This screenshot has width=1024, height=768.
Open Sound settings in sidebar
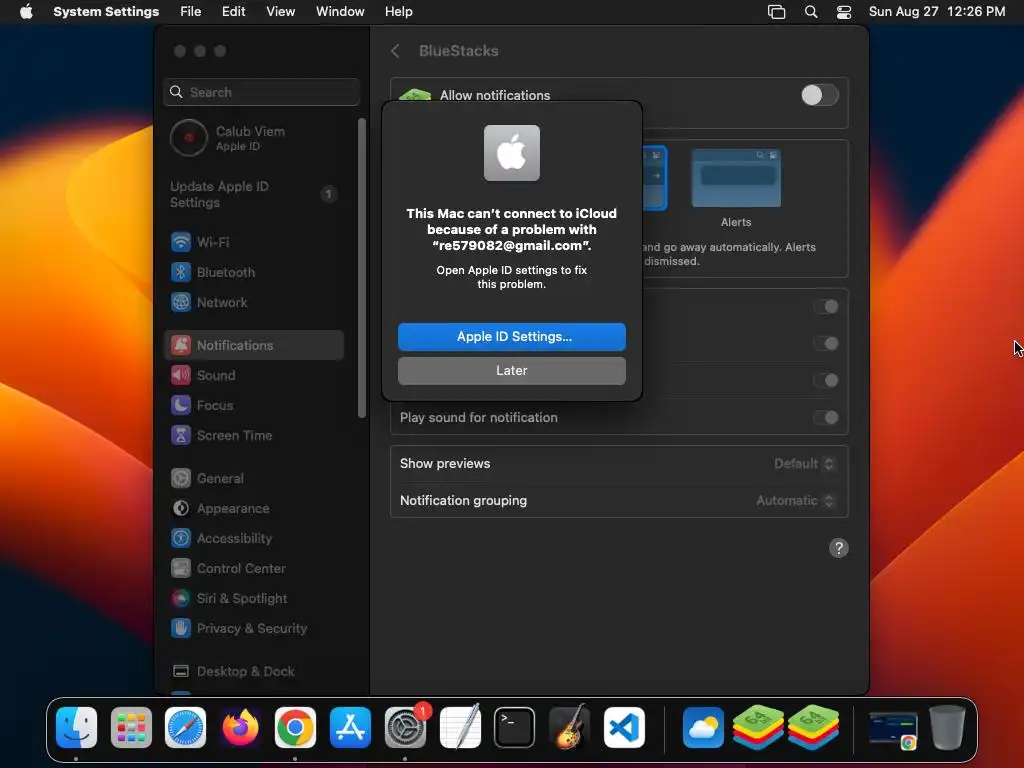(253, 376)
